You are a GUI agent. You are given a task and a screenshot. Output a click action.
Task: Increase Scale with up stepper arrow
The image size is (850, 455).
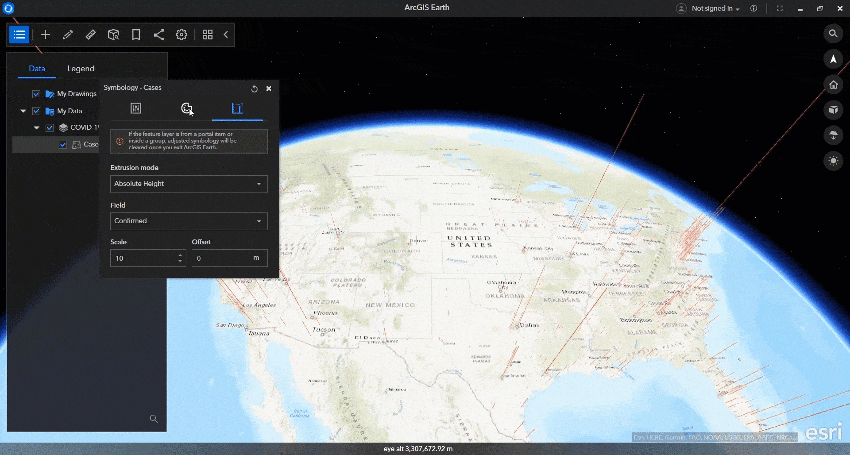coord(181,254)
